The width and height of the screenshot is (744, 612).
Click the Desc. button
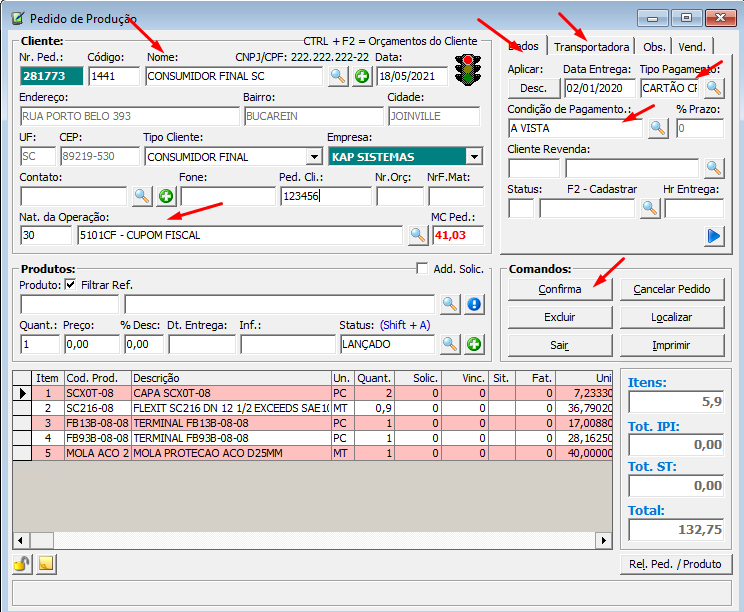pyautogui.click(x=534, y=88)
